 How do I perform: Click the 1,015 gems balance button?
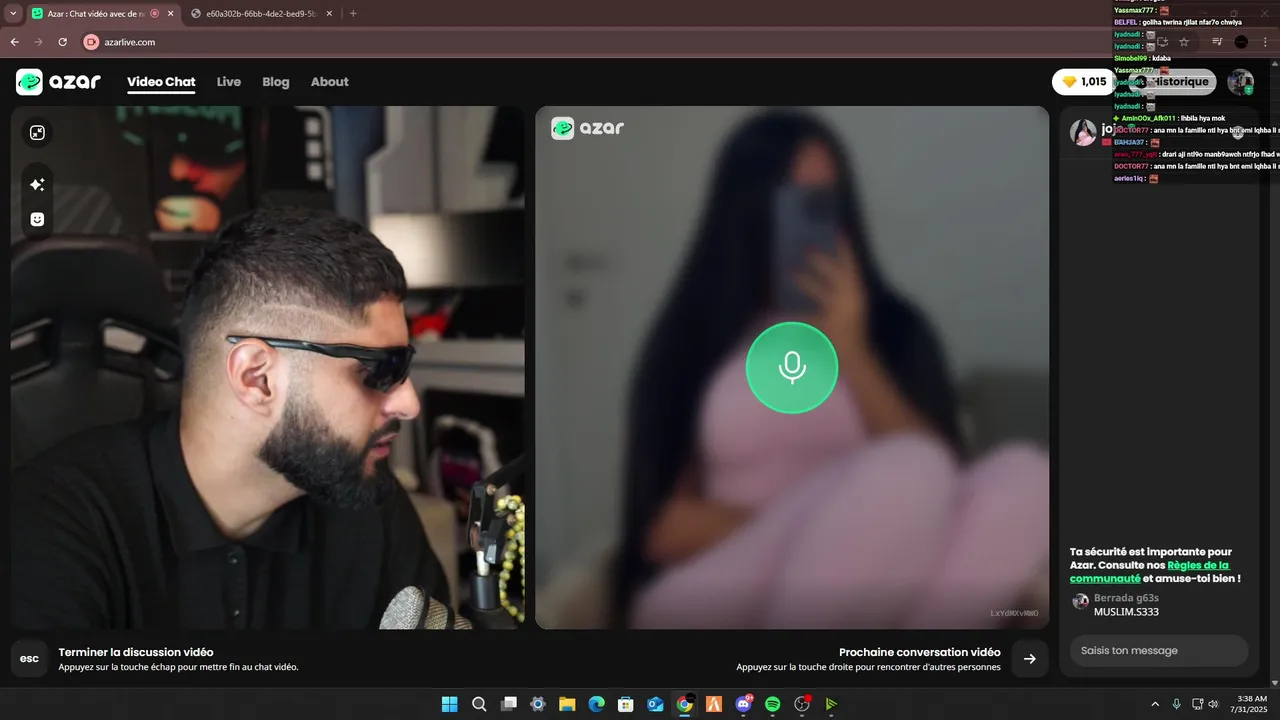tap(1084, 82)
